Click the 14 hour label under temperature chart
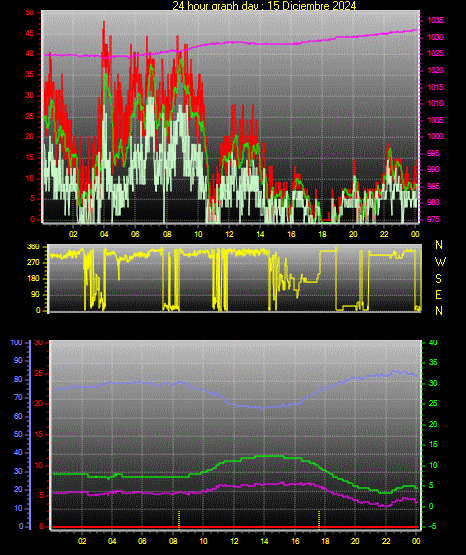Viewport: 466px width, 555px height. [x=264, y=541]
